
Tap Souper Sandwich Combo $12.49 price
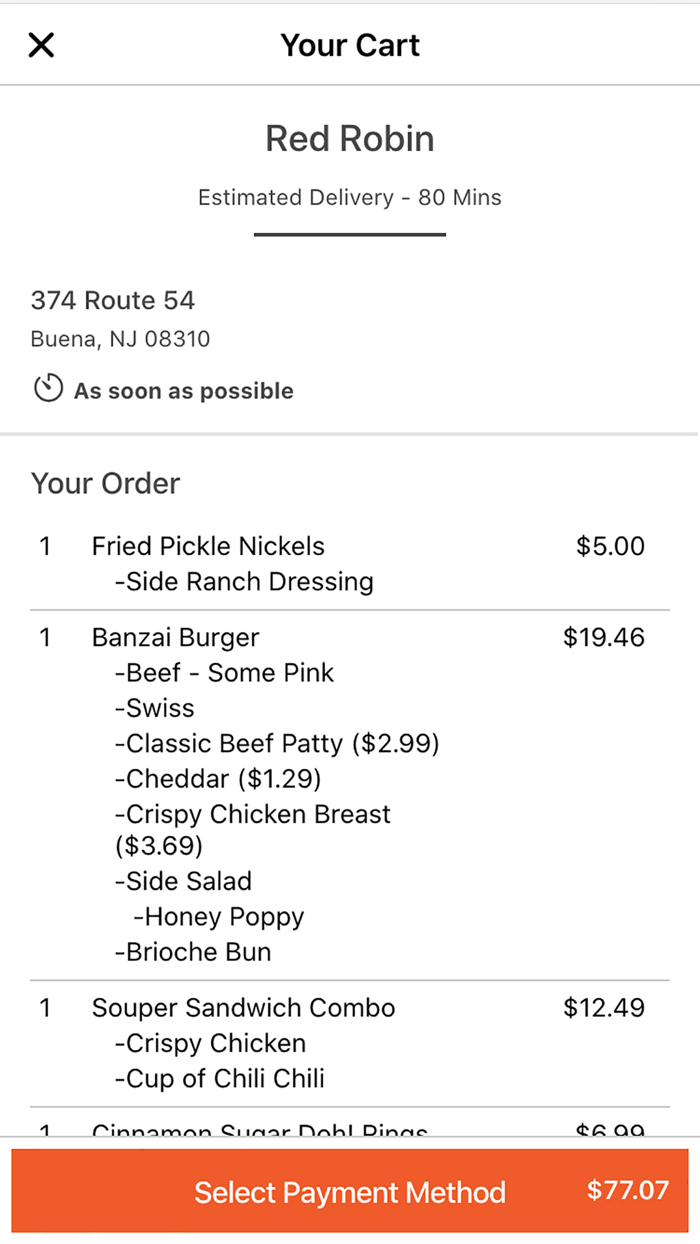coord(604,1007)
